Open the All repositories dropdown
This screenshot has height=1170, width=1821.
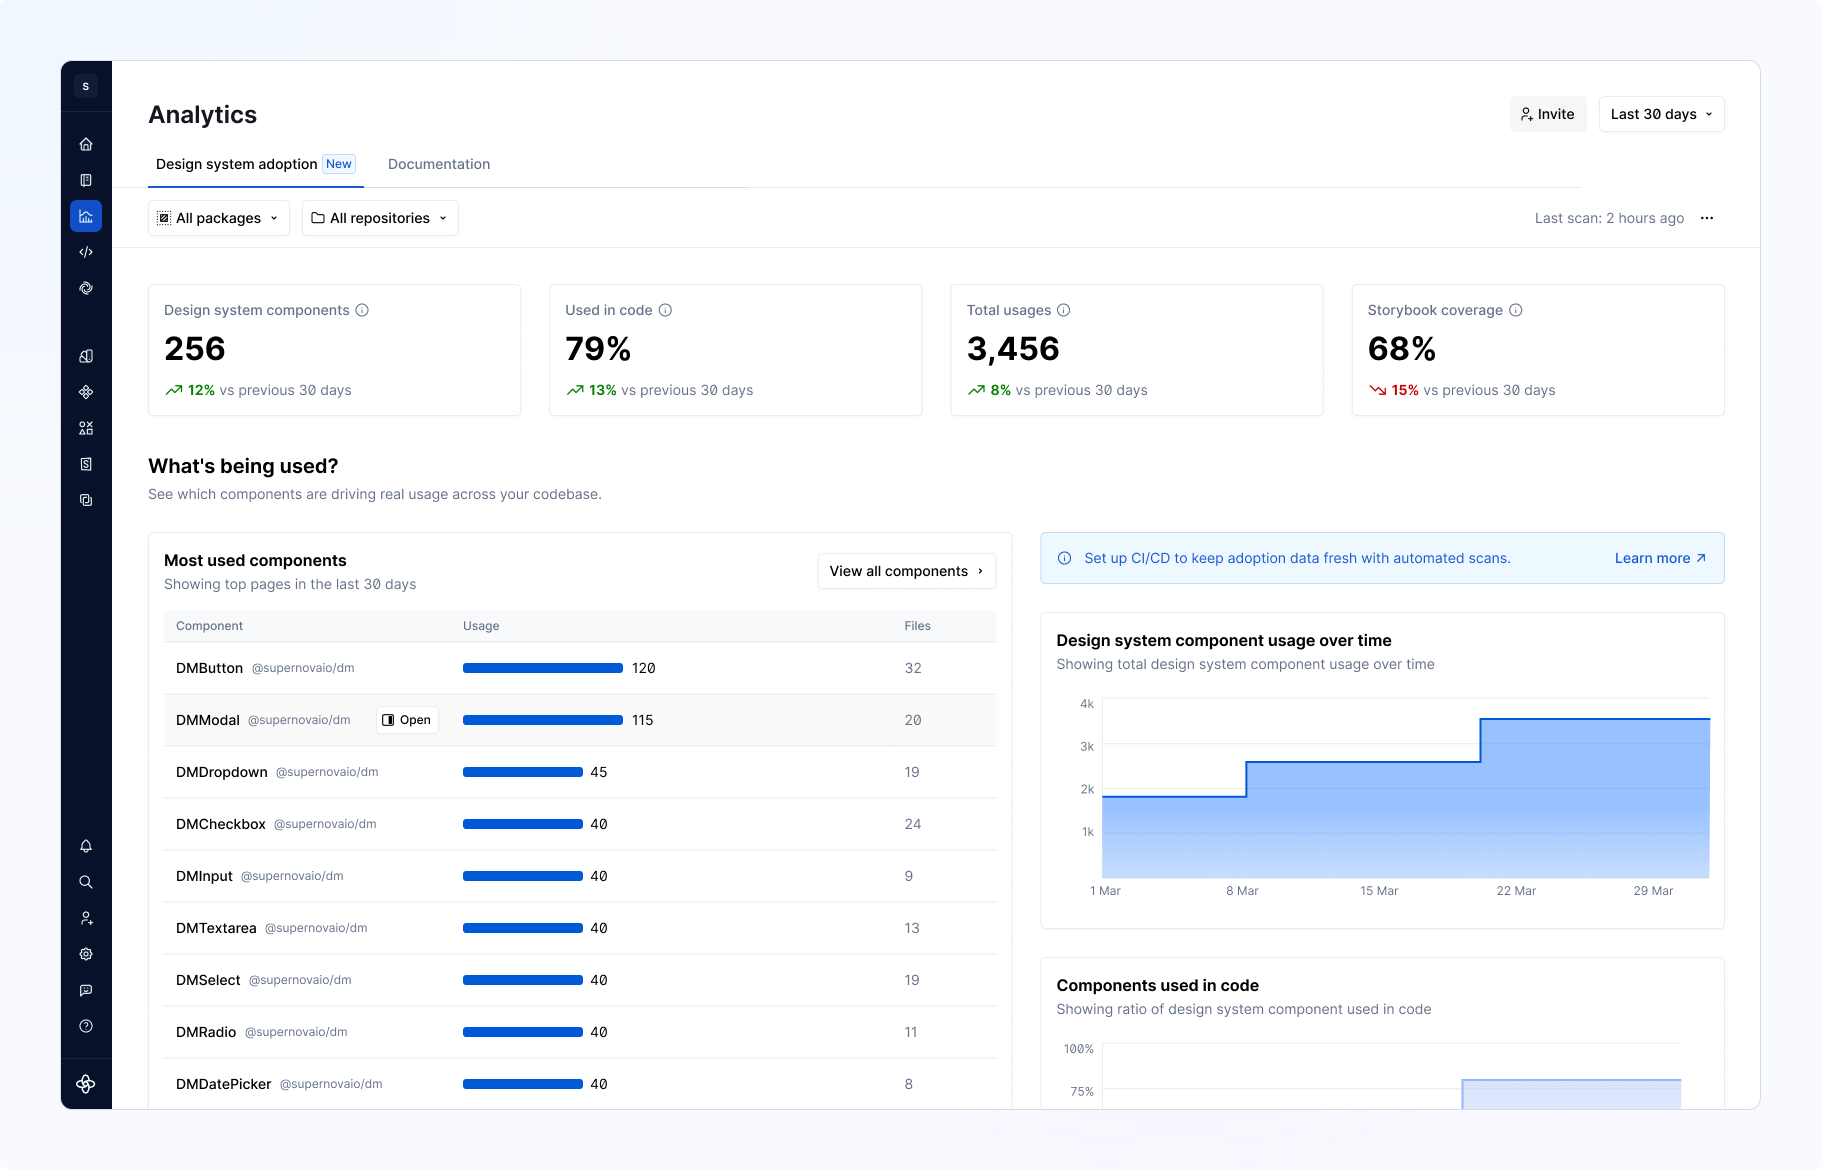tap(380, 218)
